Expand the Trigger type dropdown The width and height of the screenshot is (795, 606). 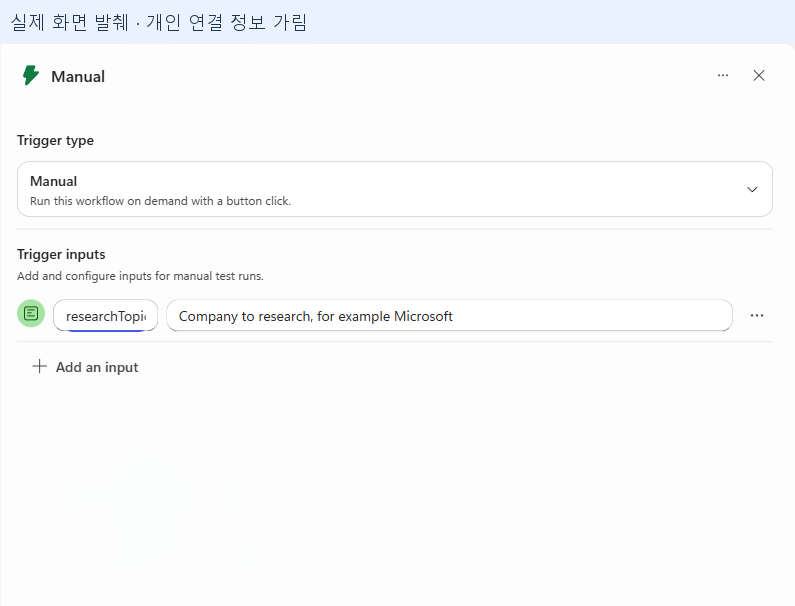394,189
